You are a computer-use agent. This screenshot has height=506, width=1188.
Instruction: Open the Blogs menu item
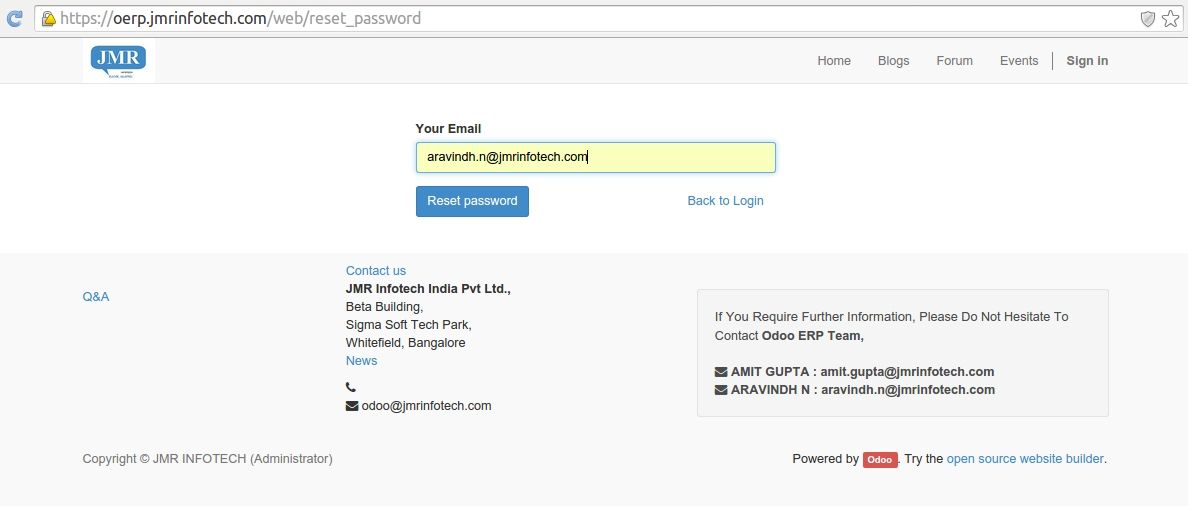click(x=893, y=61)
